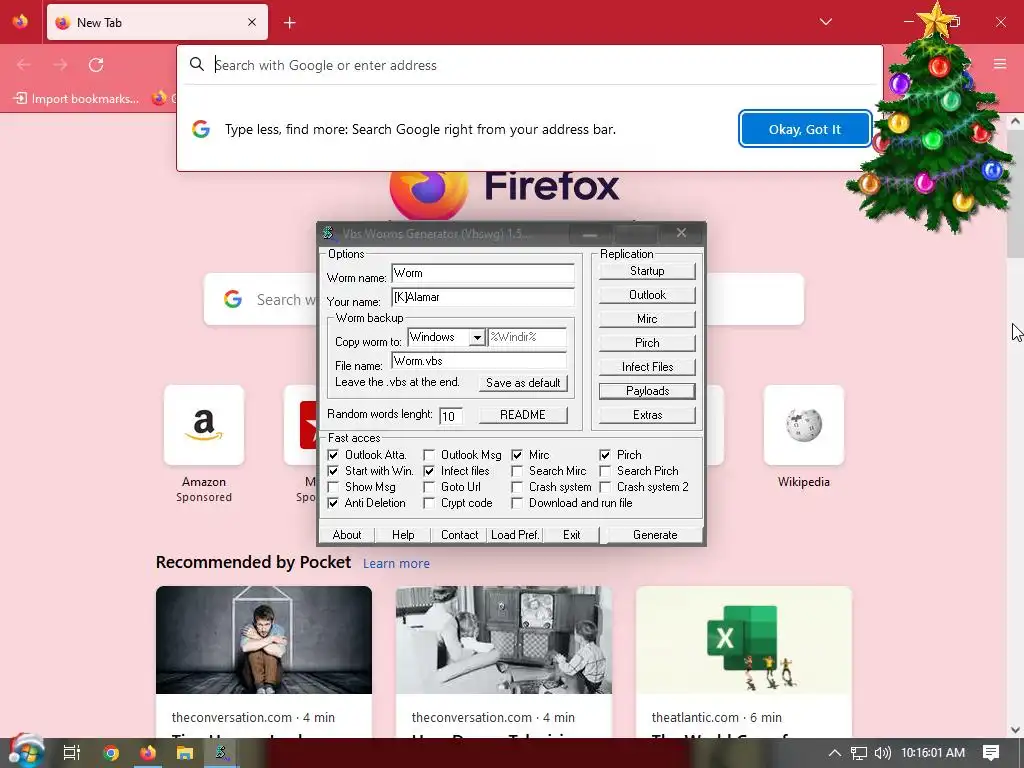Click Firefox taskbar icon

[x=148, y=753]
